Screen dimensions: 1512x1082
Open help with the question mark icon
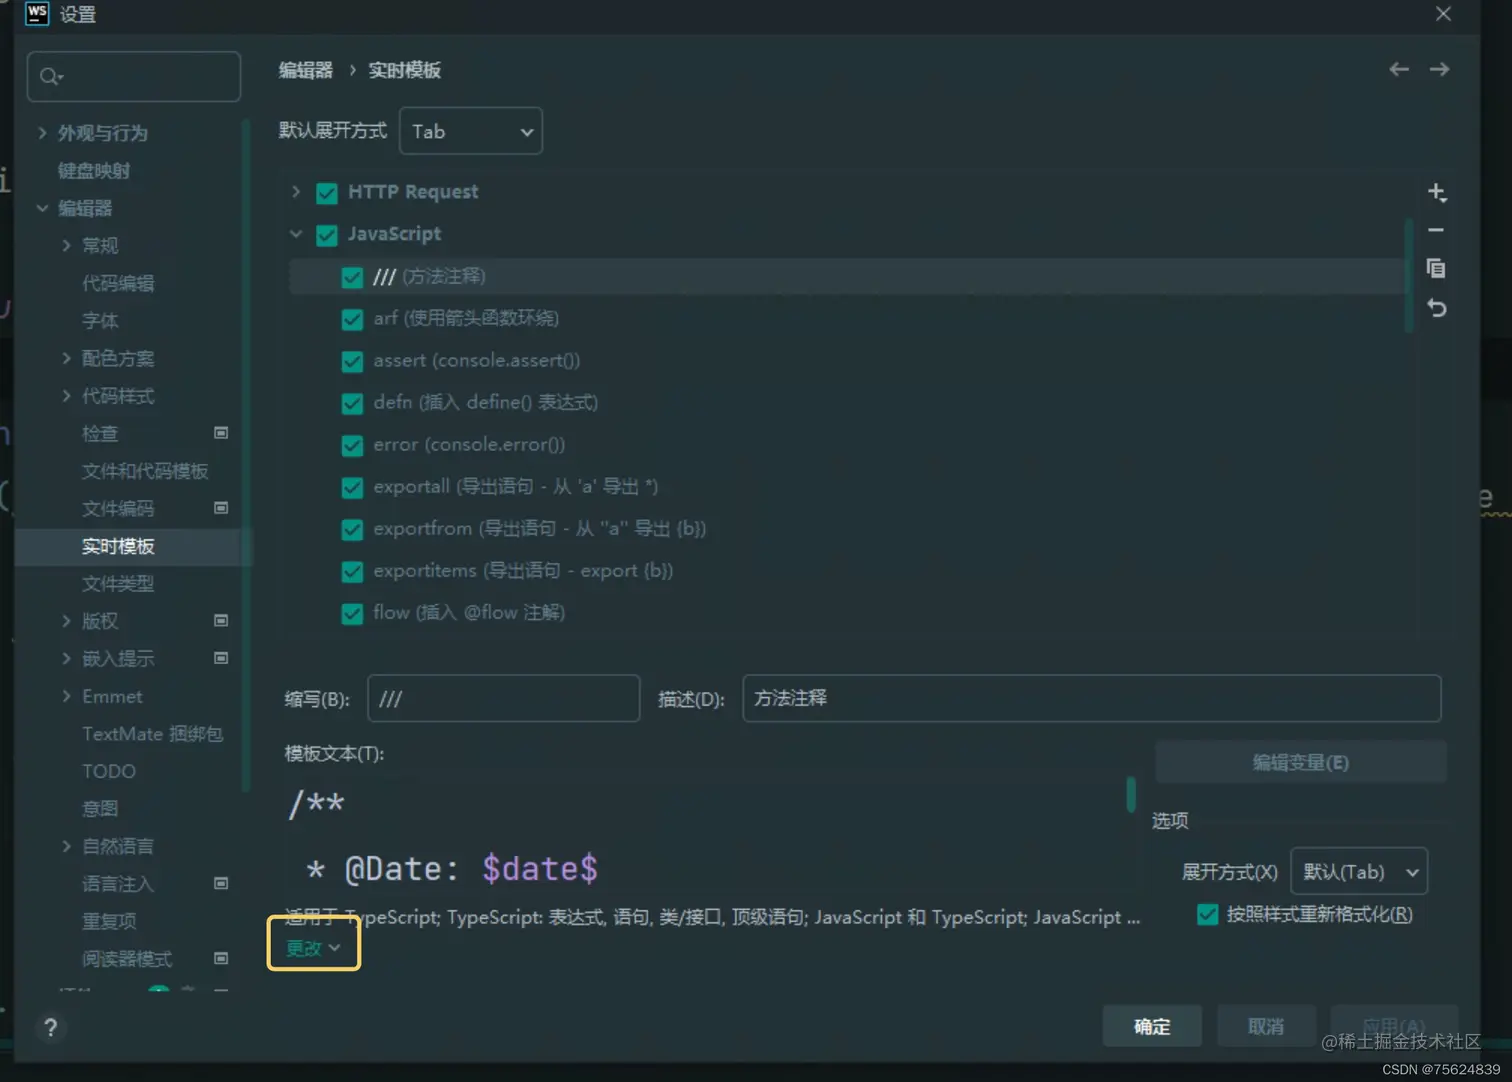click(x=50, y=1027)
